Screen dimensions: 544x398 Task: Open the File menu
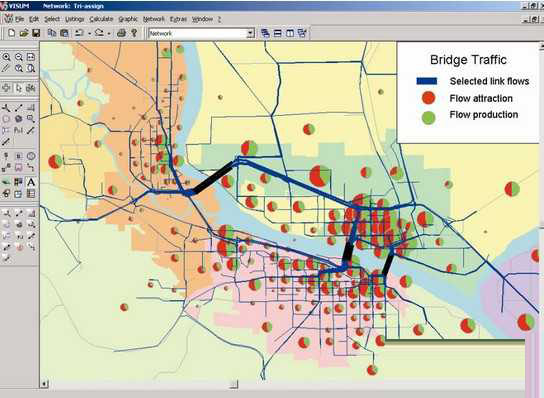pos(19,19)
